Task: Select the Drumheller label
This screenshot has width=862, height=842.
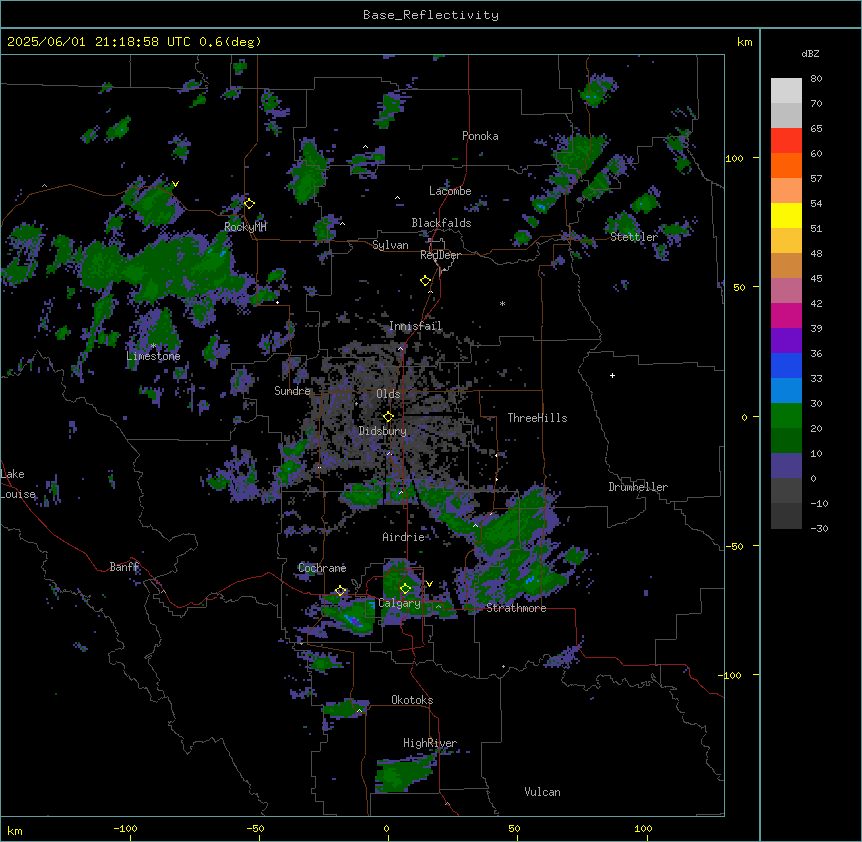Action: [x=638, y=487]
